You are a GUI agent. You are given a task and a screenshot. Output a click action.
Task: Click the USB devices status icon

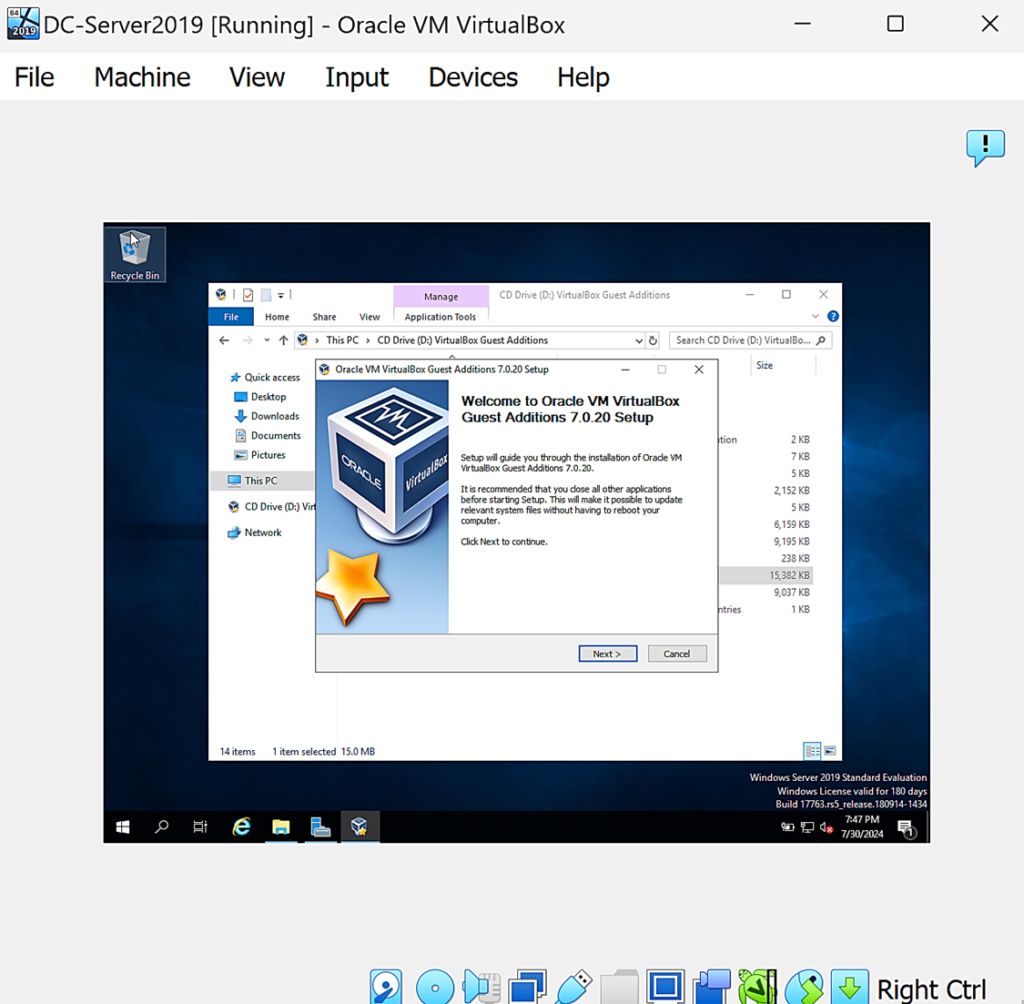[x=574, y=987]
